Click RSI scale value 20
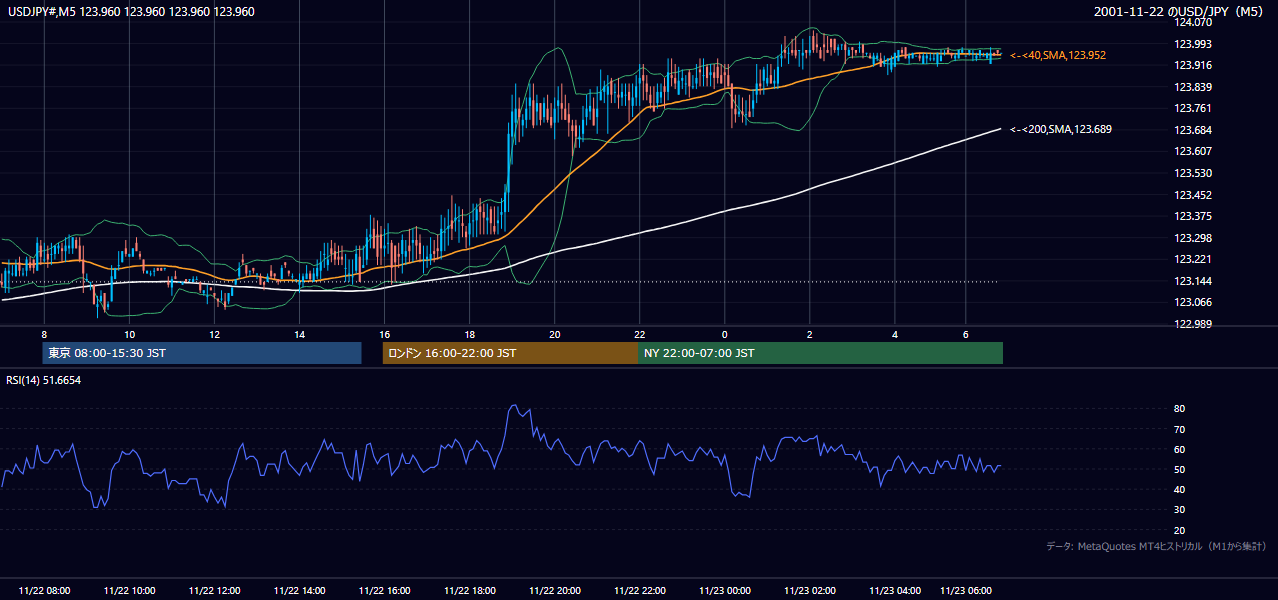 [x=1180, y=530]
